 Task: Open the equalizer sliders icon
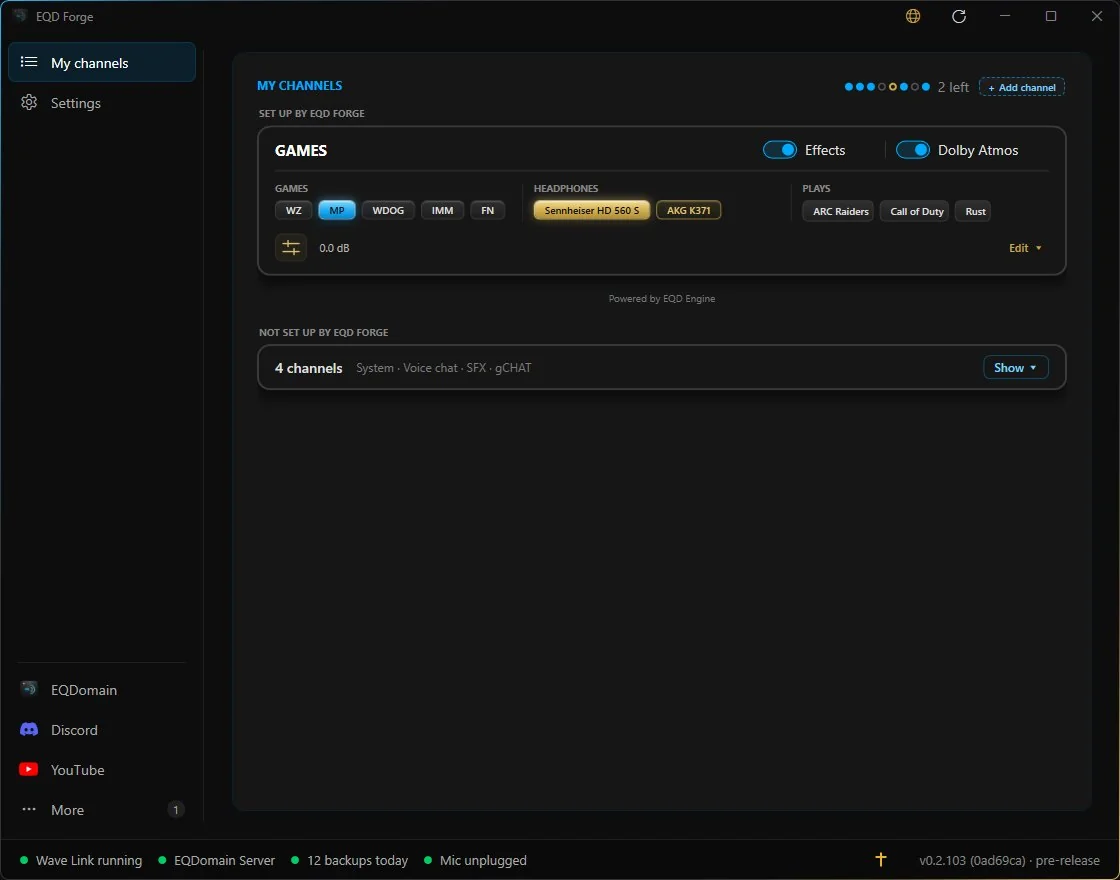pos(291,248)
